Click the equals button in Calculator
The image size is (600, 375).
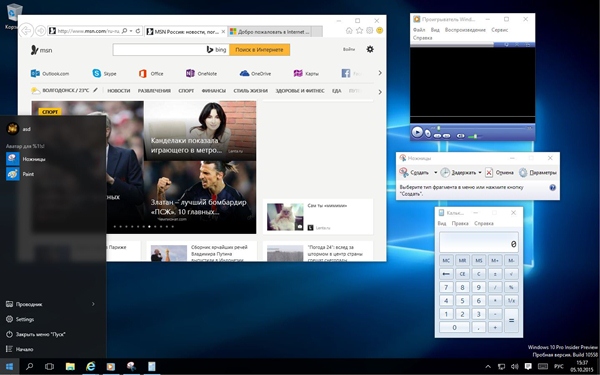[x=511, y=320]
